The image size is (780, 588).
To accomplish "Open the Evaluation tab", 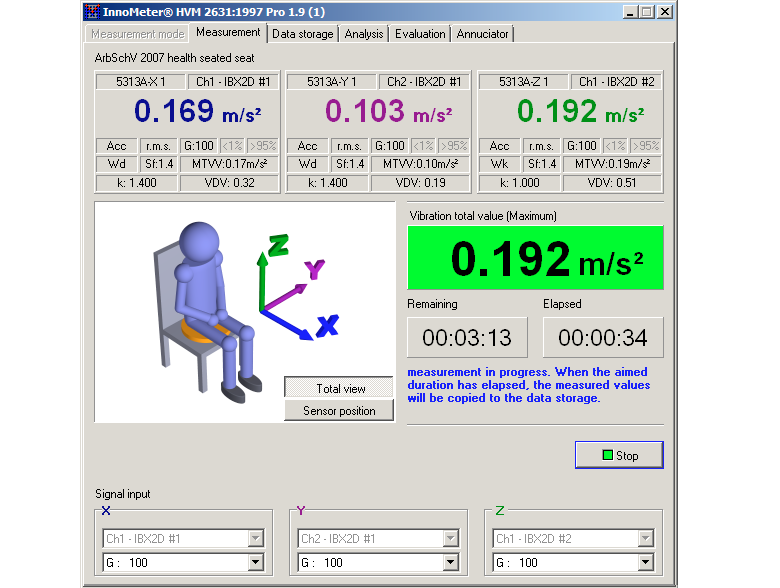I will [420, 34].
